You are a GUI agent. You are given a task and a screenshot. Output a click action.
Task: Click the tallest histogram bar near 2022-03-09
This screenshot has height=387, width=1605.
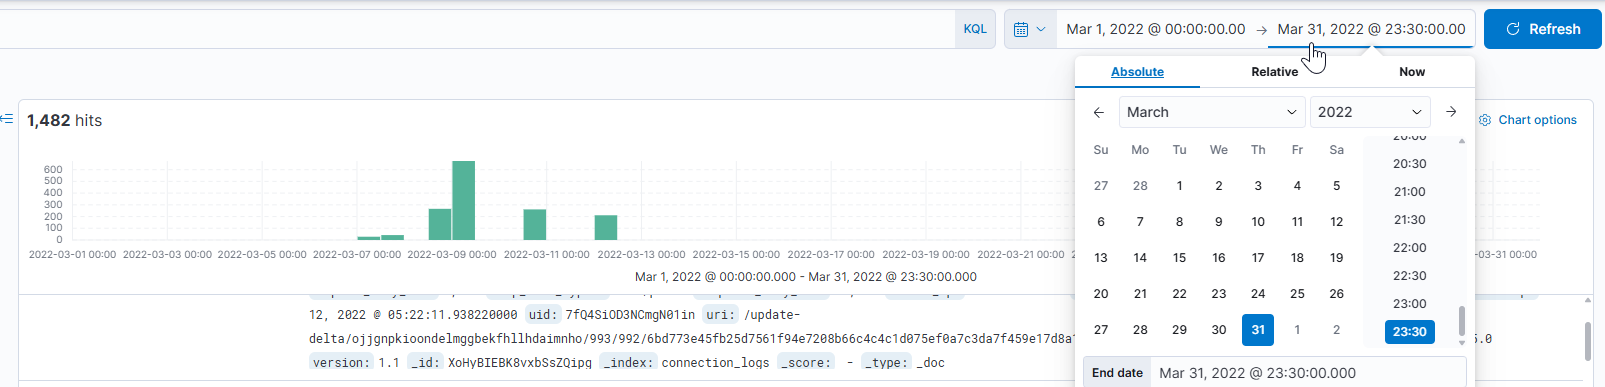(x=463, y=200)
